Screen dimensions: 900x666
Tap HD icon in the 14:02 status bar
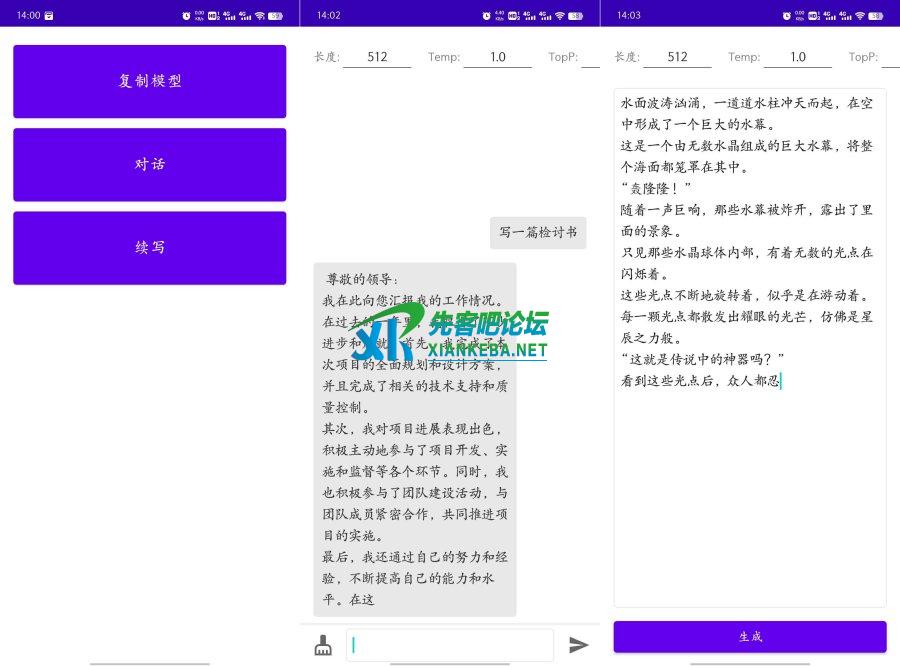click(x=513, y=16)
